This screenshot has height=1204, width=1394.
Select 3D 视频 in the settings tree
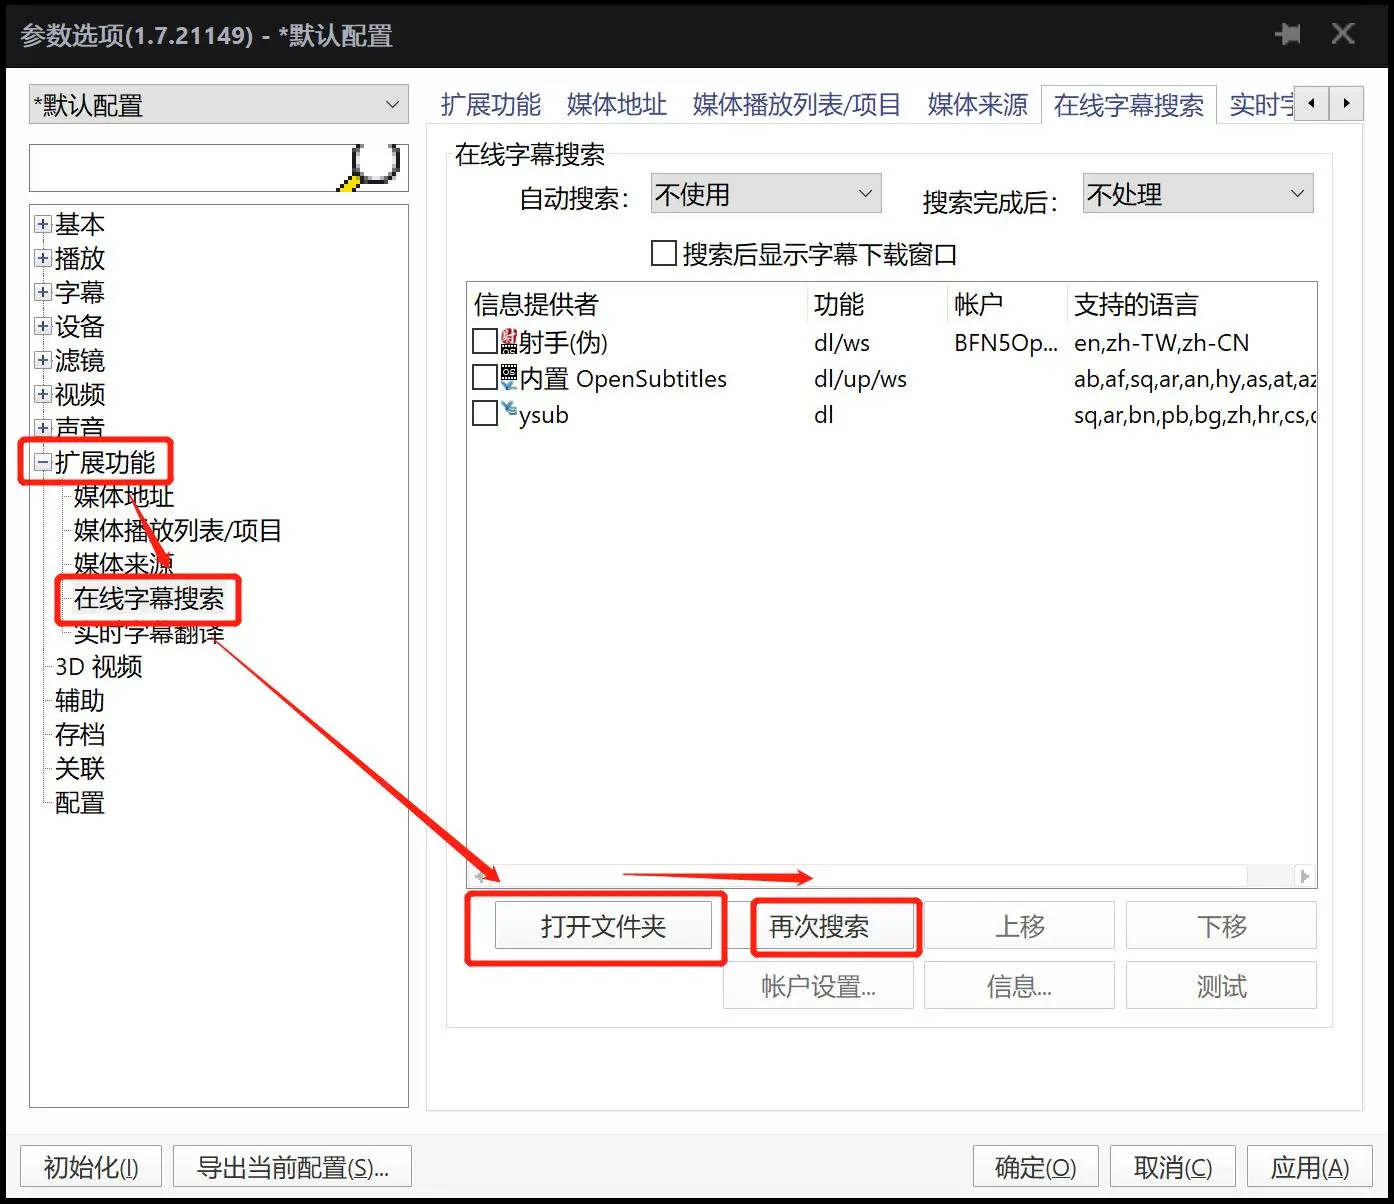click(99, 666)
